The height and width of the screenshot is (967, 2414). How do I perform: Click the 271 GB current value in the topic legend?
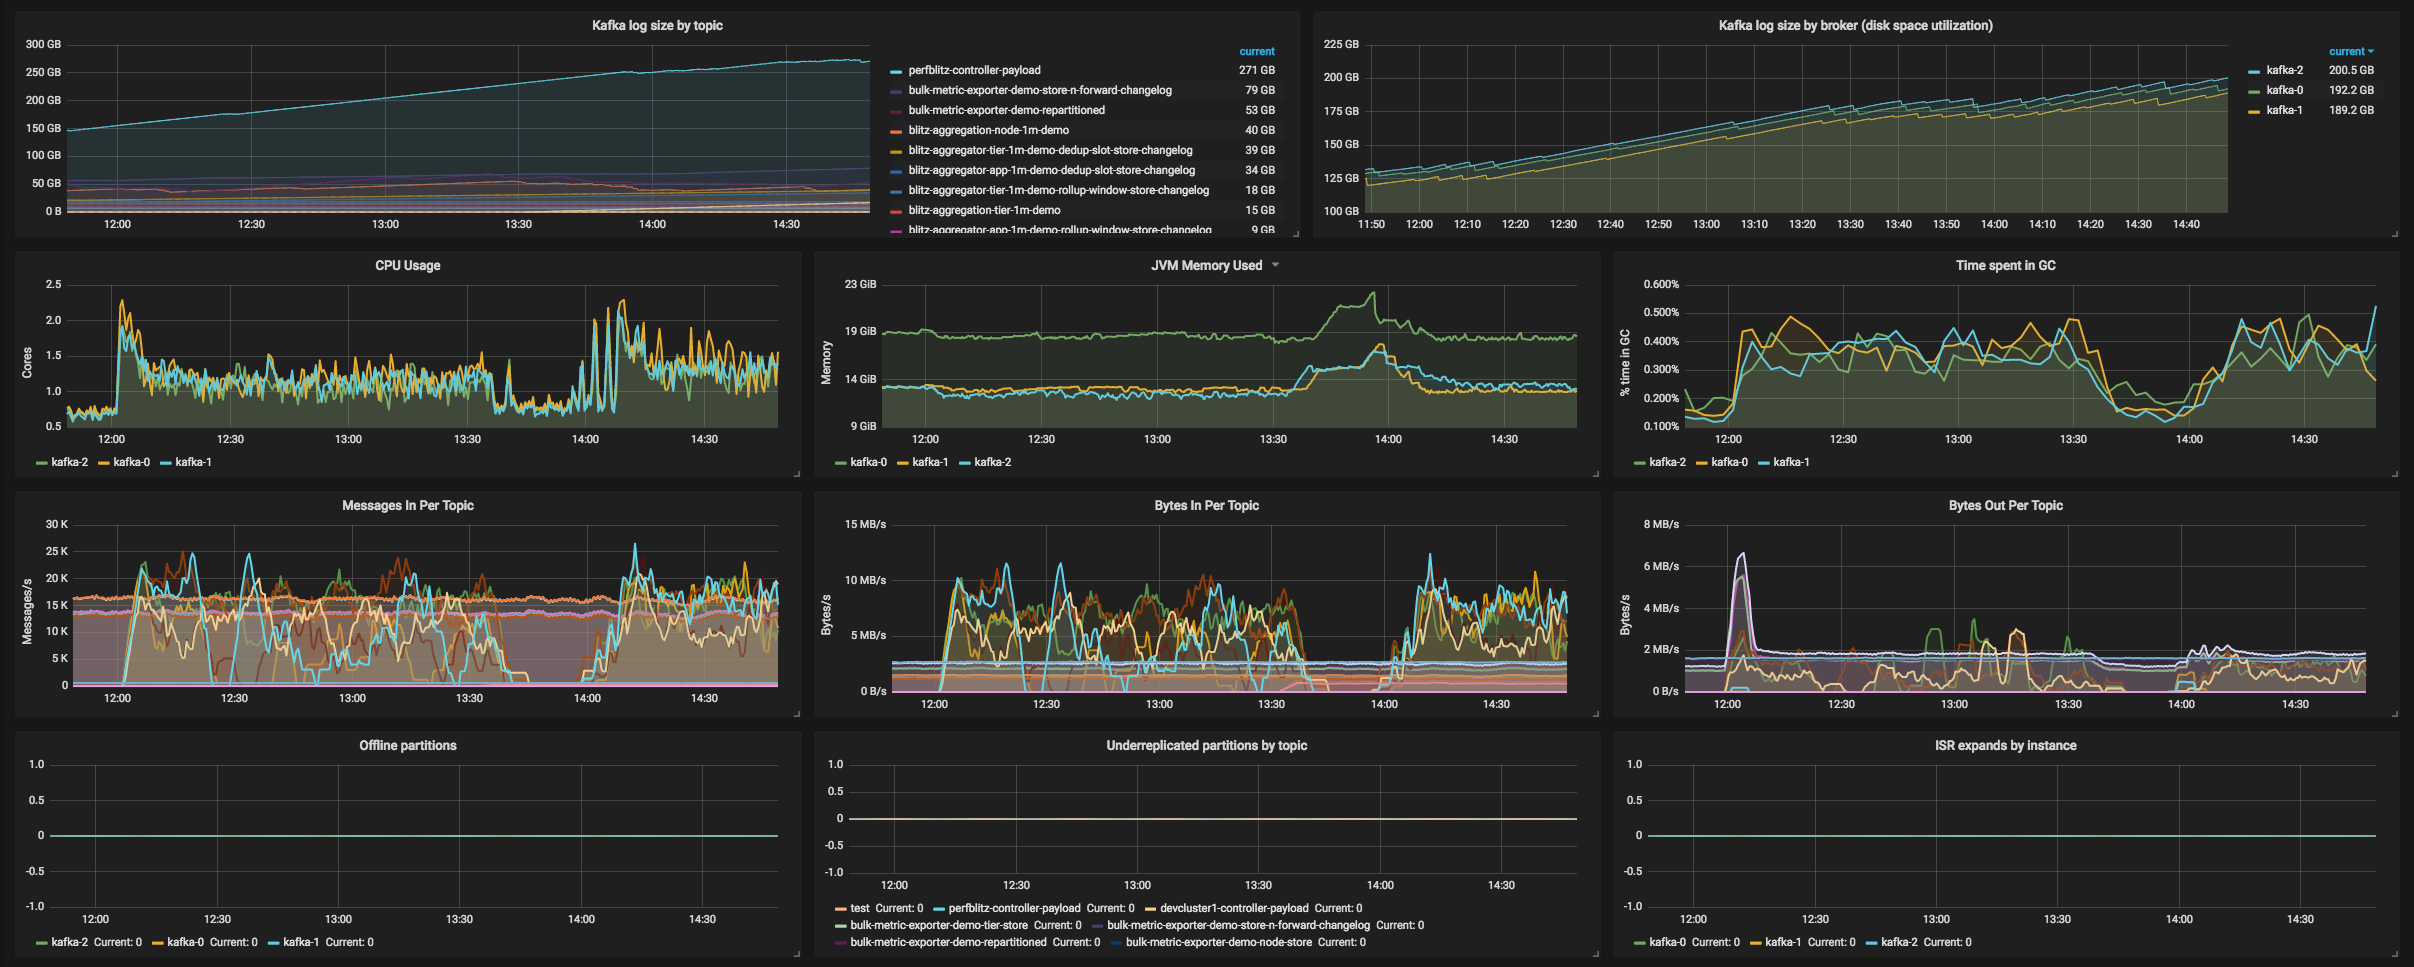pyautogui.click(x=1257, y=70)
